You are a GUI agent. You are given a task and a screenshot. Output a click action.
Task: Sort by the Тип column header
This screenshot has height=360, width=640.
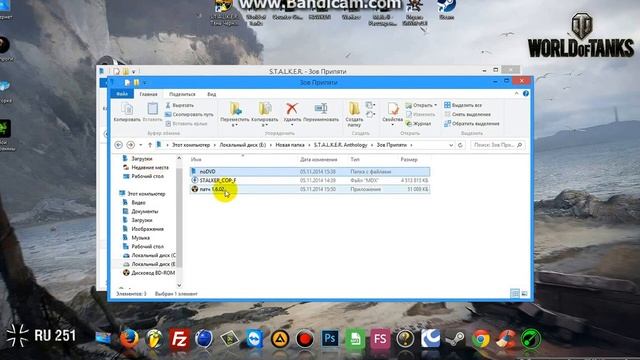point(355,160)
